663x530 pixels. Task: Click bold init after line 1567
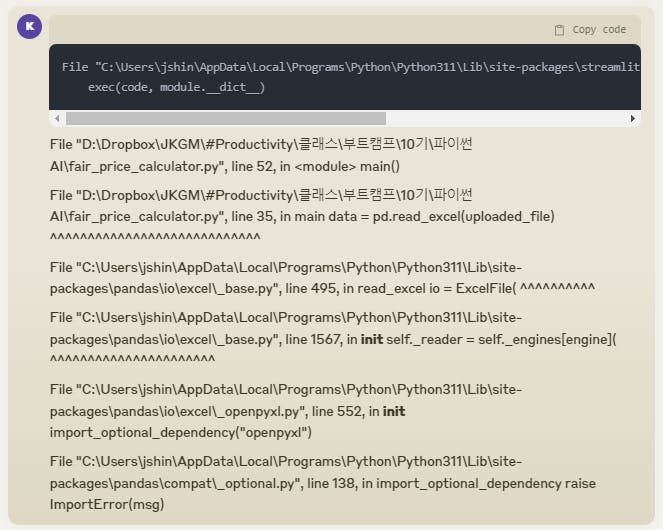[x=372, y=339]
